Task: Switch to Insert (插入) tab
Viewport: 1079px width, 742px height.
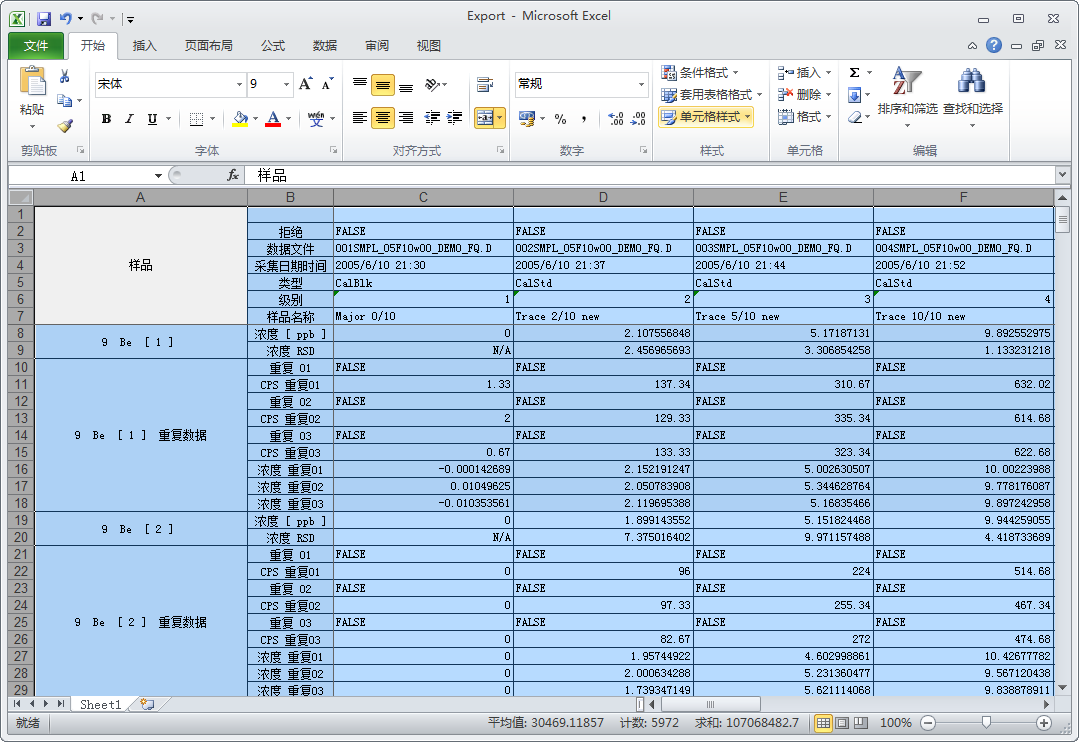Action: (x=145, y=45)
